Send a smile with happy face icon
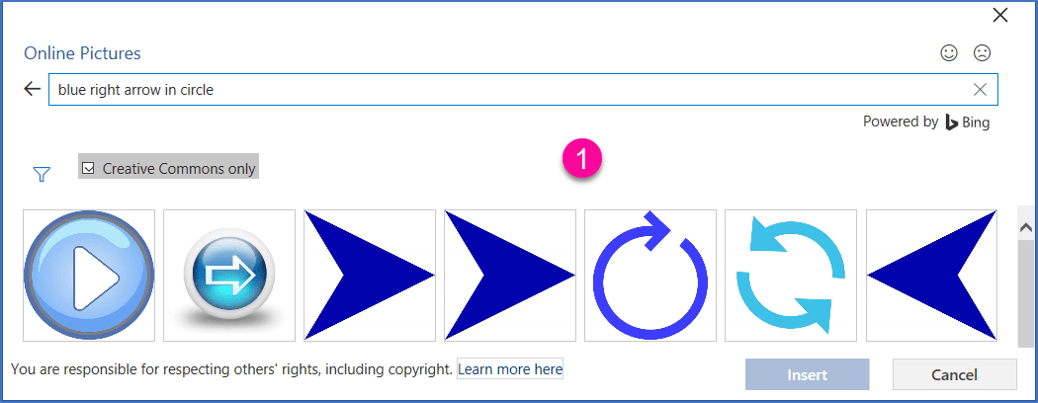This screenshot has width=1038, height=403. (x=949, y=54)
